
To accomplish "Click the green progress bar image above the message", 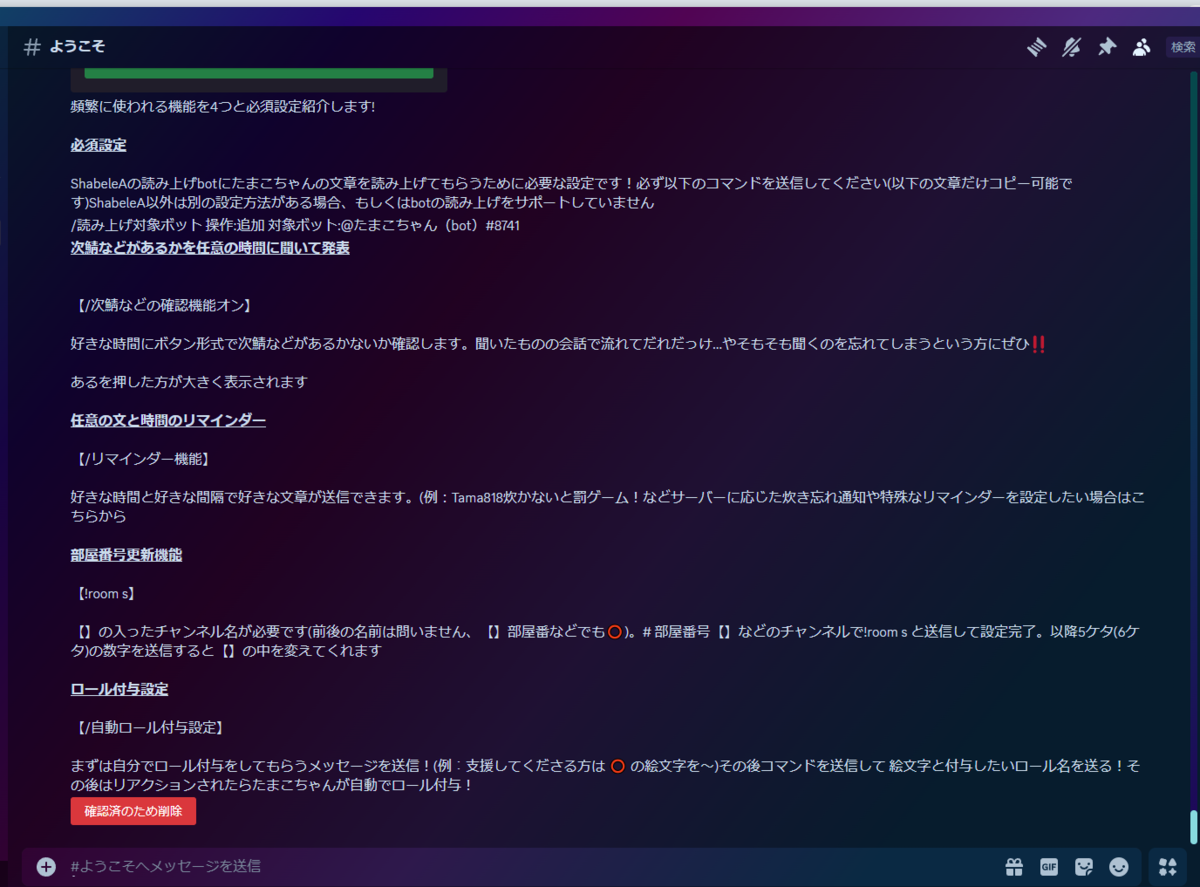I will (x=257, y=72).
